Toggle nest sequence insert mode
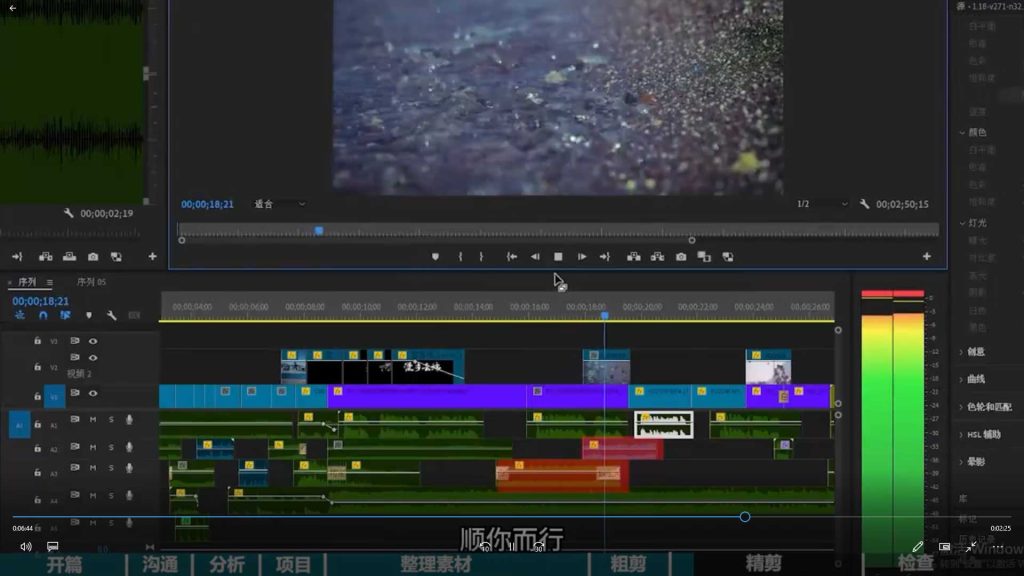Image resolution: width=1024 pixels, height=576 pixels. [x=20, y=315]
